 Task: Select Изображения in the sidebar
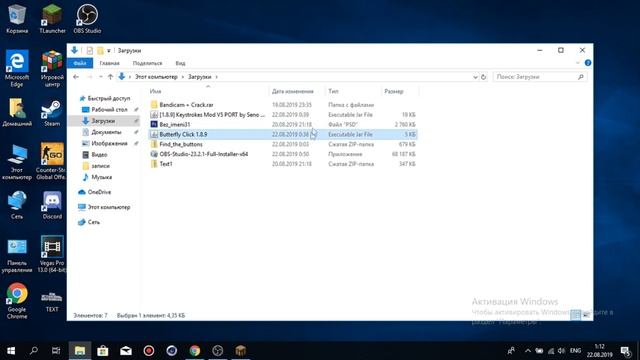[x=109, y=143]
